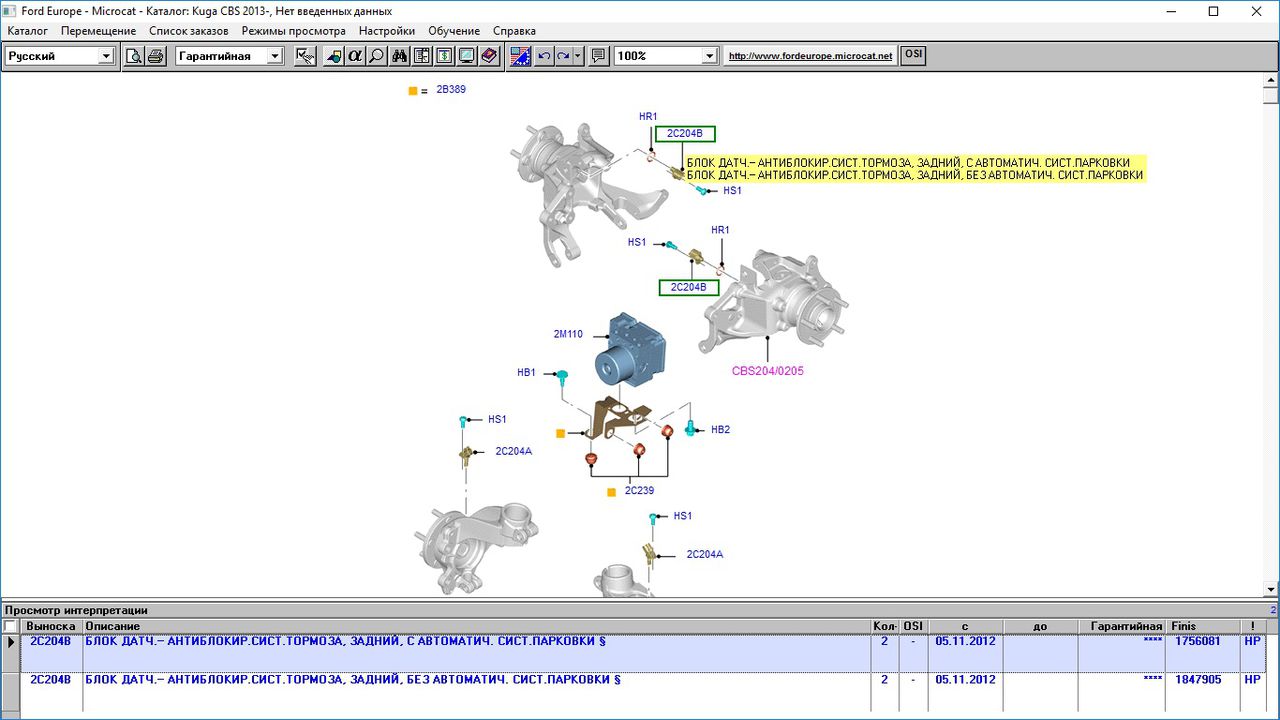Click the Просмотр интерпретации panel title
The width and height of the screenshot is (1280, 720).
click(76, 610)
